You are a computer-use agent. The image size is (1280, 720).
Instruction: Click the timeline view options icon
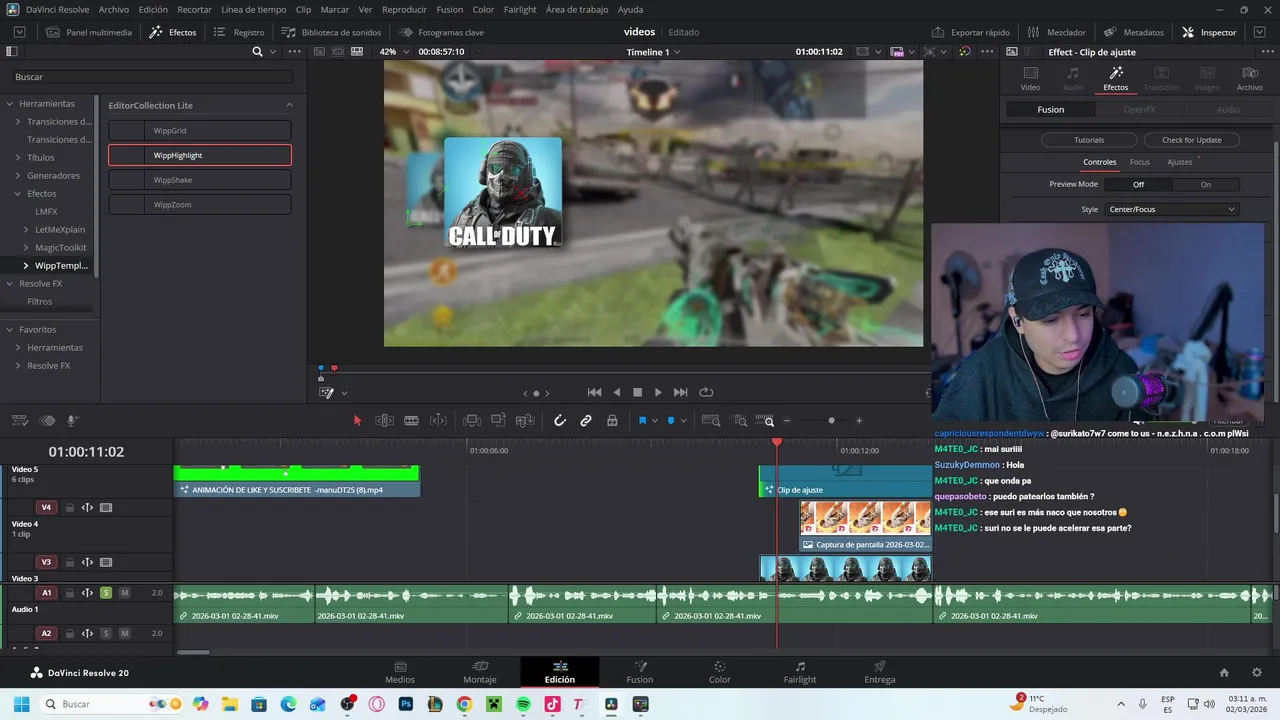19,421
